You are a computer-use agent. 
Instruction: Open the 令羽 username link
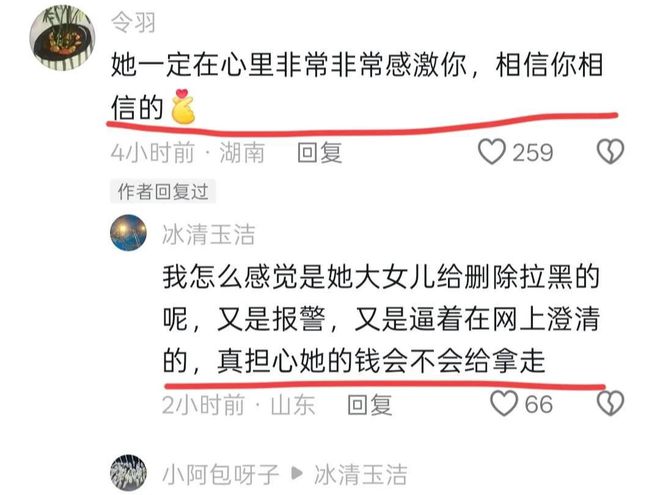(x=133, y=22)
